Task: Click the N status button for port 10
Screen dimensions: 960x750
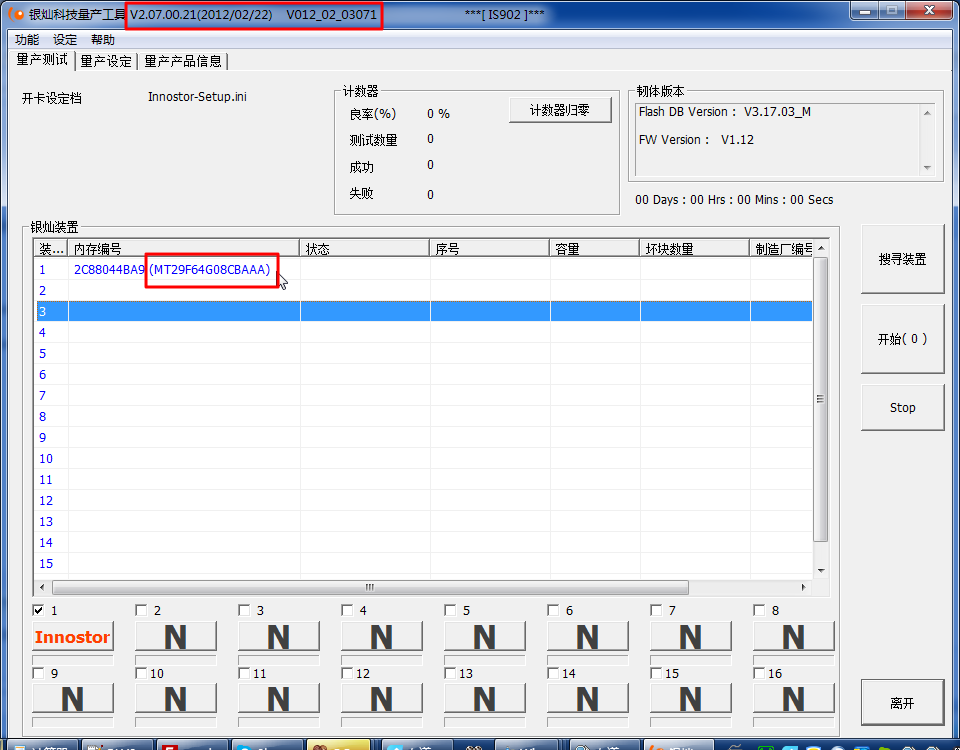Action: [176, 699]
